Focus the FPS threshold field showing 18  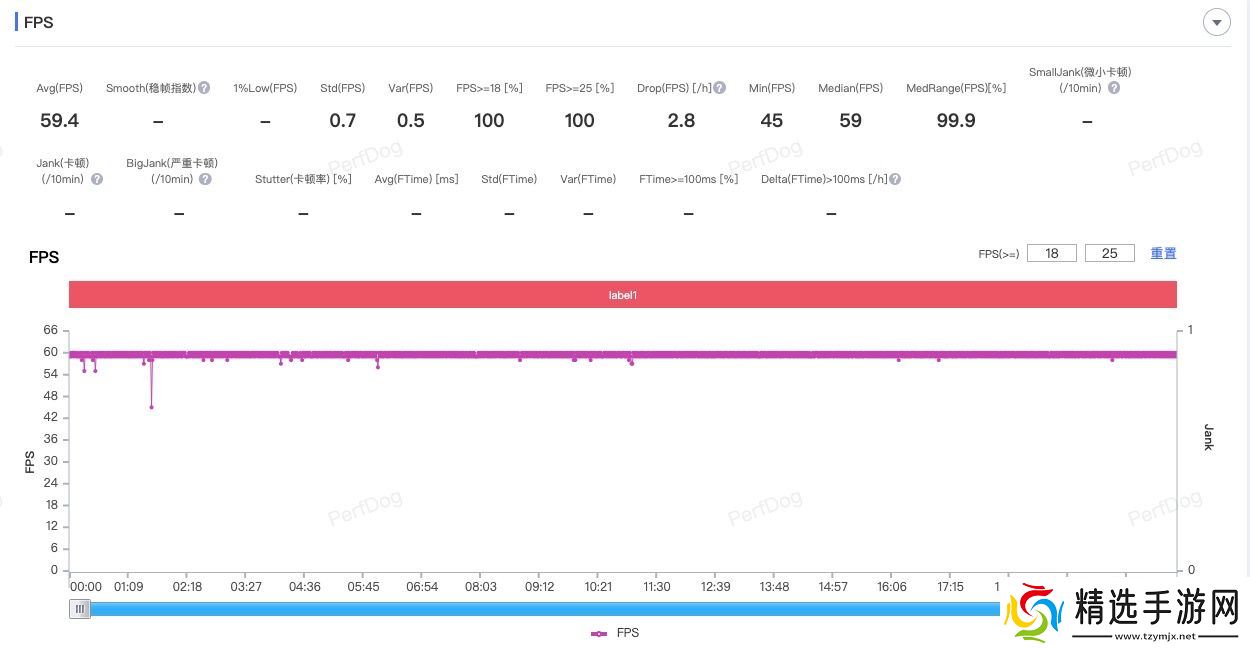pyautogui.click(x=1052, y=254)
